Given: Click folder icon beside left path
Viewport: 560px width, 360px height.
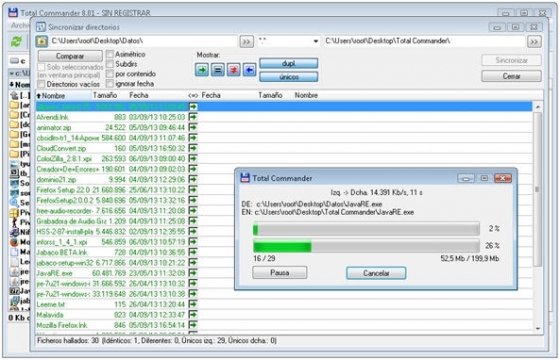Looking at the screenshot, I should [x=41, y=41].
